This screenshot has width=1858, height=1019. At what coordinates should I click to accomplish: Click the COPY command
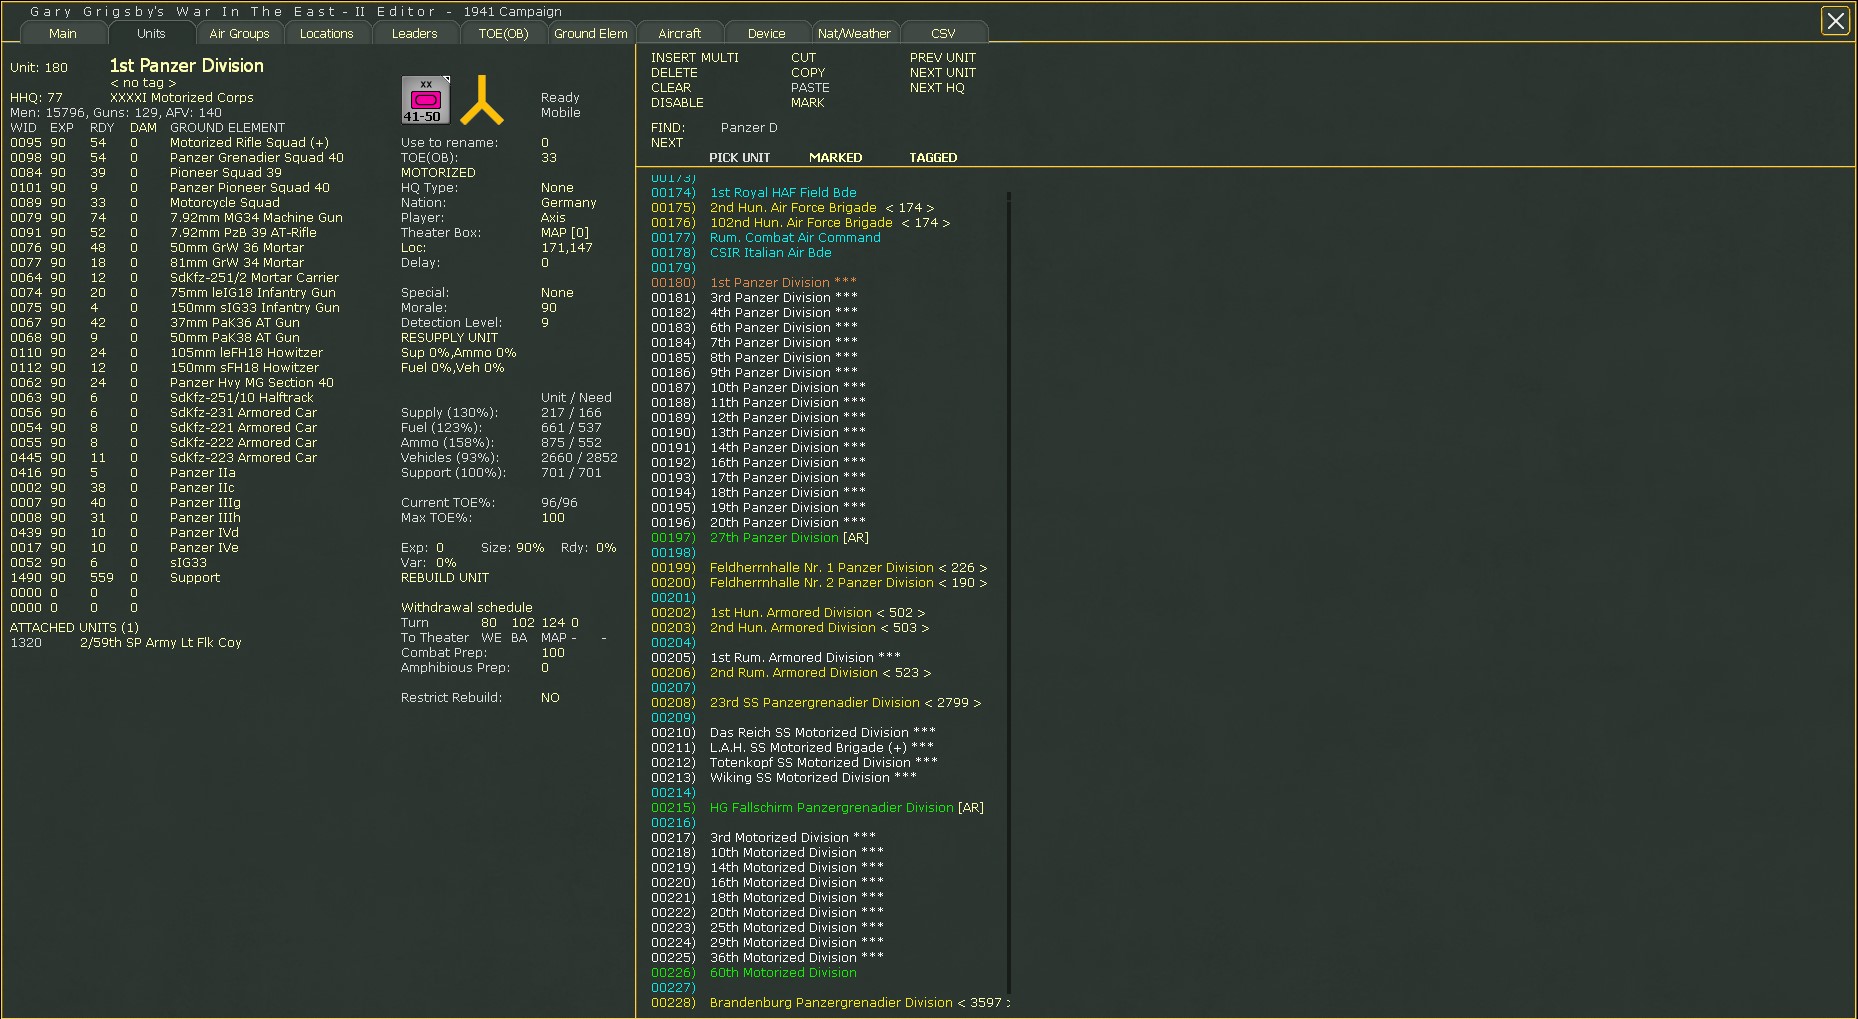pos(808,73)
